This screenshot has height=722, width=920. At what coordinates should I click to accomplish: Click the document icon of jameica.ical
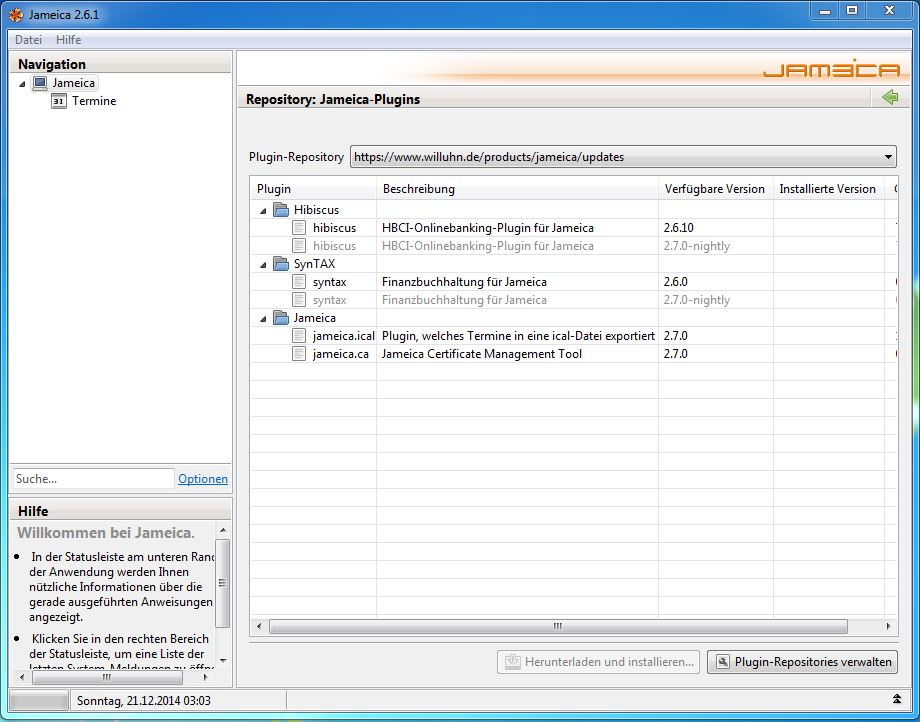click(299, 335)
